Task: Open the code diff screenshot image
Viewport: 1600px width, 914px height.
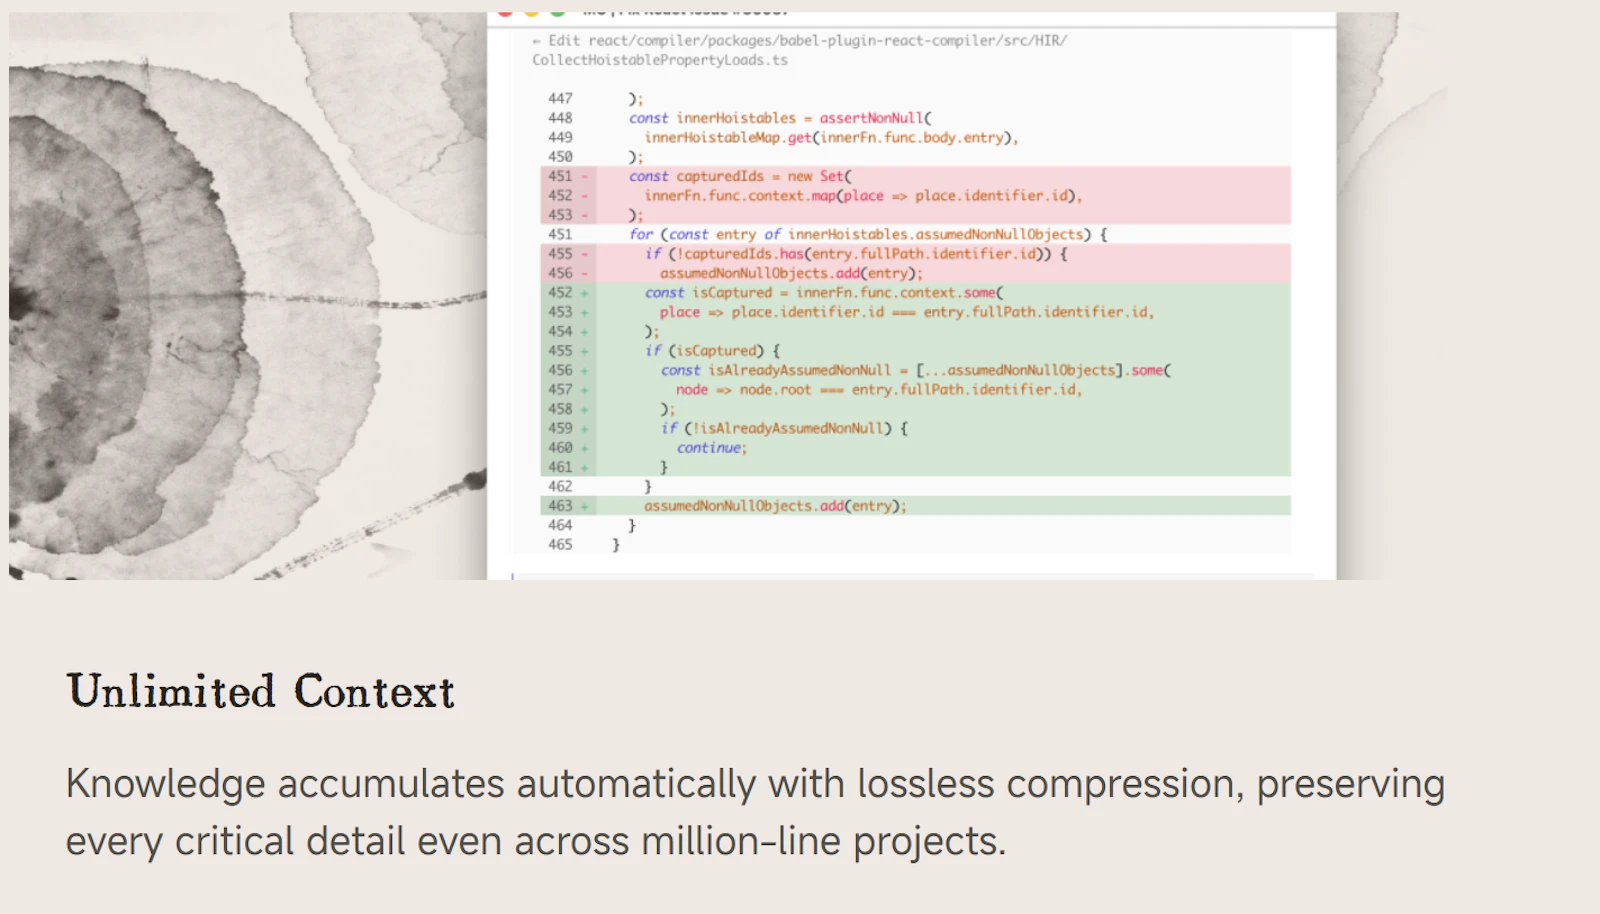Action: (x=729, y=296)
